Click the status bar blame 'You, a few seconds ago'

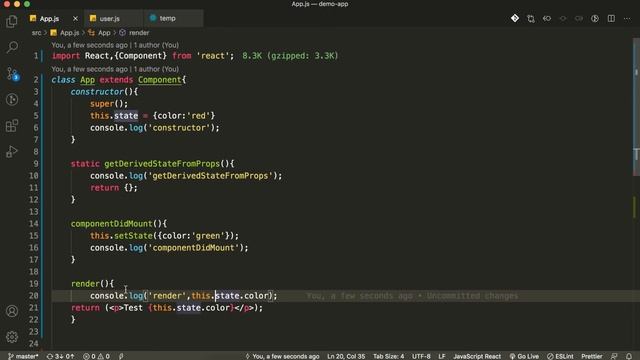point(282,356)
